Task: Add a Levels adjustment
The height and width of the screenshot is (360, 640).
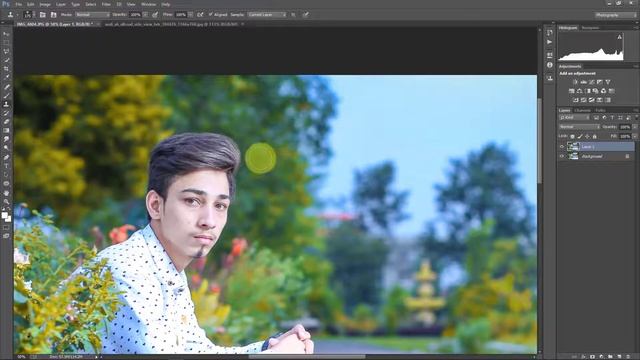Action: coord(584,82)
